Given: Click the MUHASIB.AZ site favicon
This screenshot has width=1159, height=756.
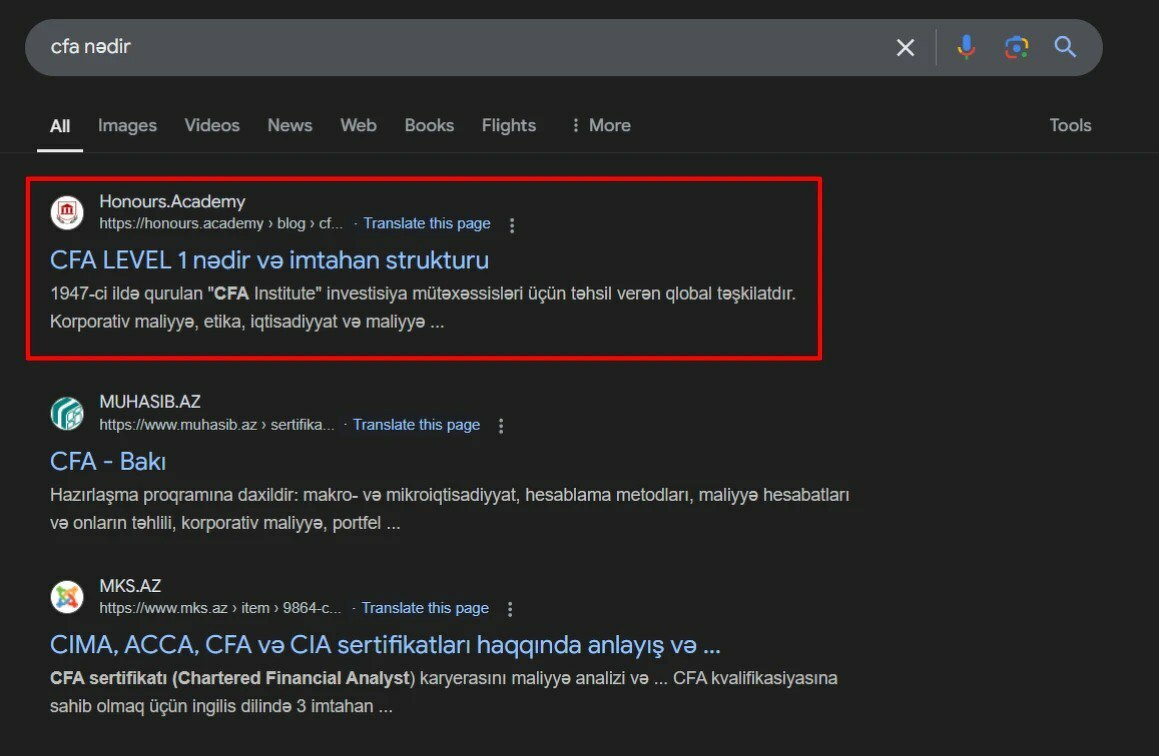Looking at the screenshot, I should tap(67, 414).
